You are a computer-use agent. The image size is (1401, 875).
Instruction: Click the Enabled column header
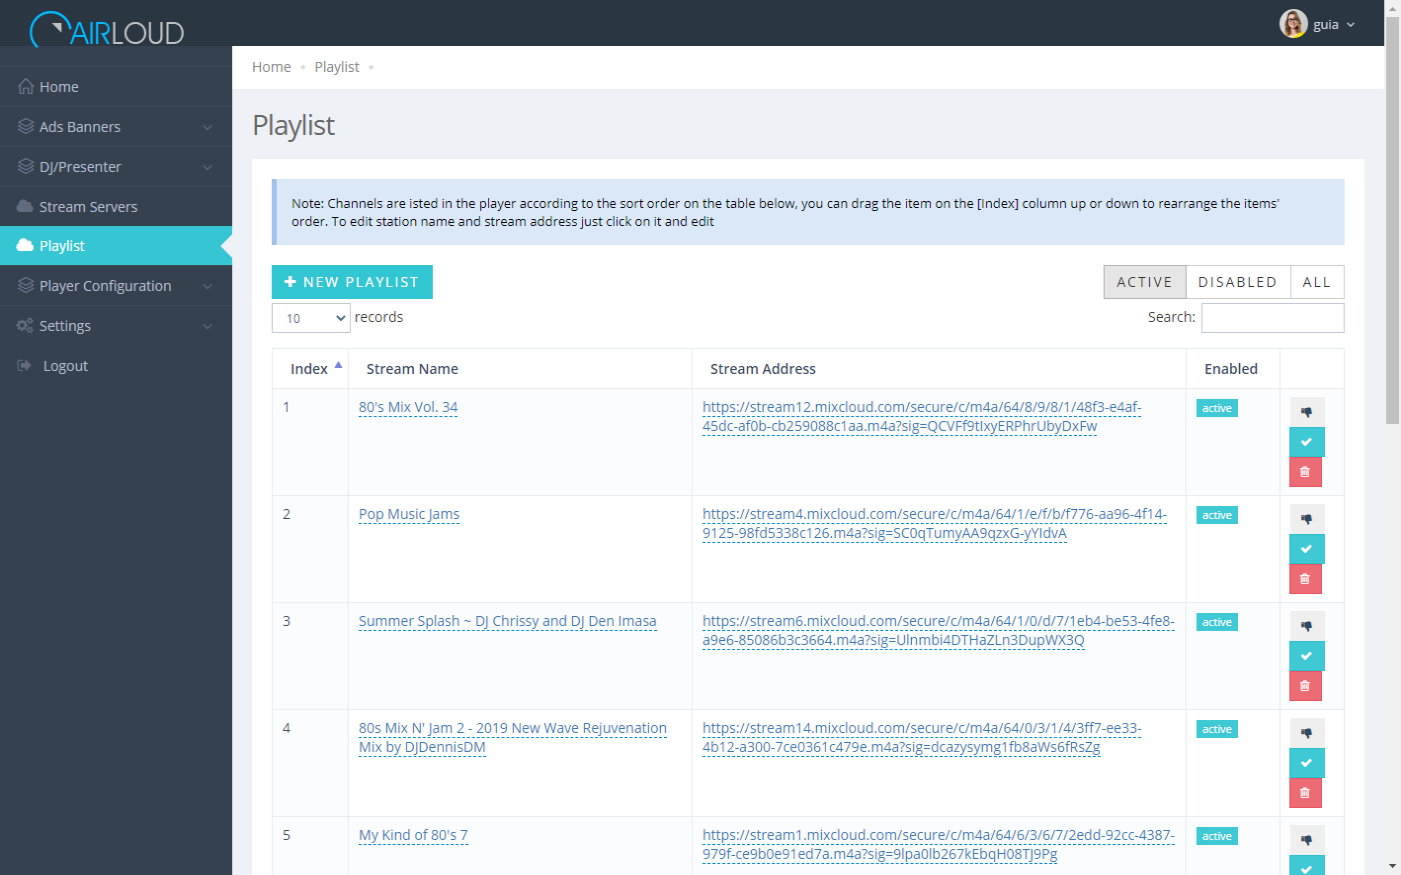coord(1231,369)
